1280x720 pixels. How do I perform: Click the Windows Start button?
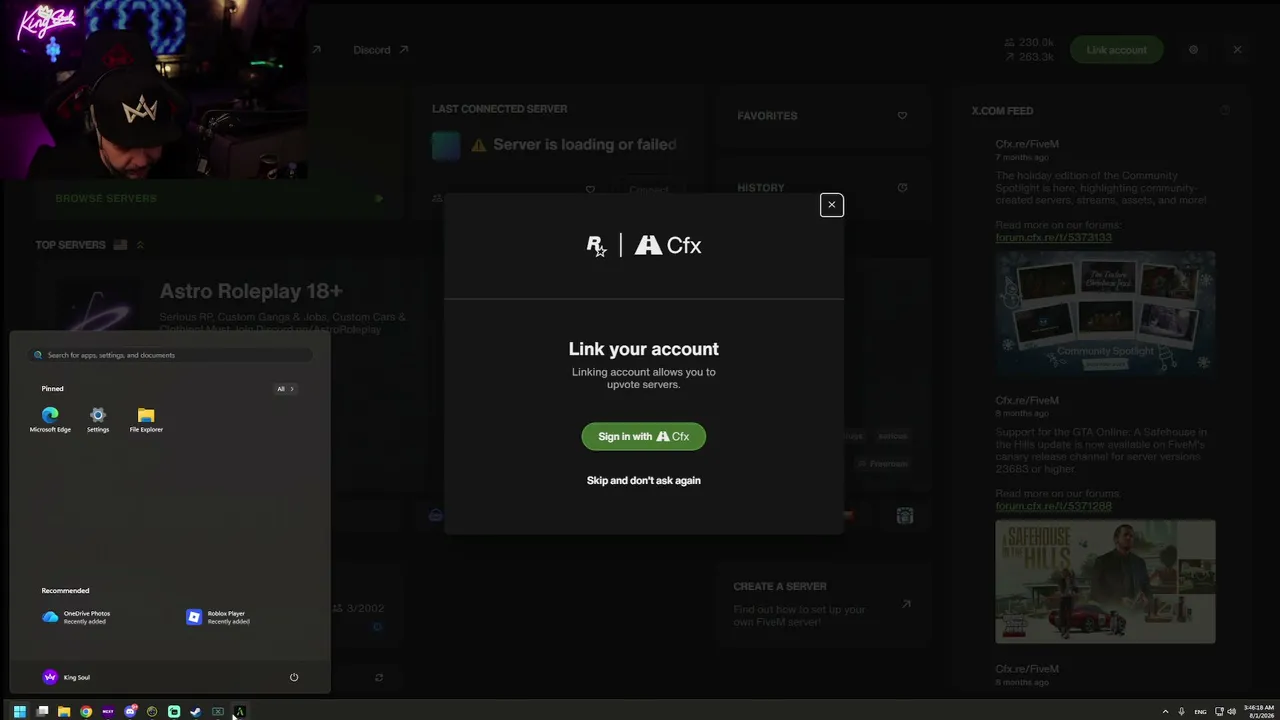pyautogui.click(x=19, y=712)
